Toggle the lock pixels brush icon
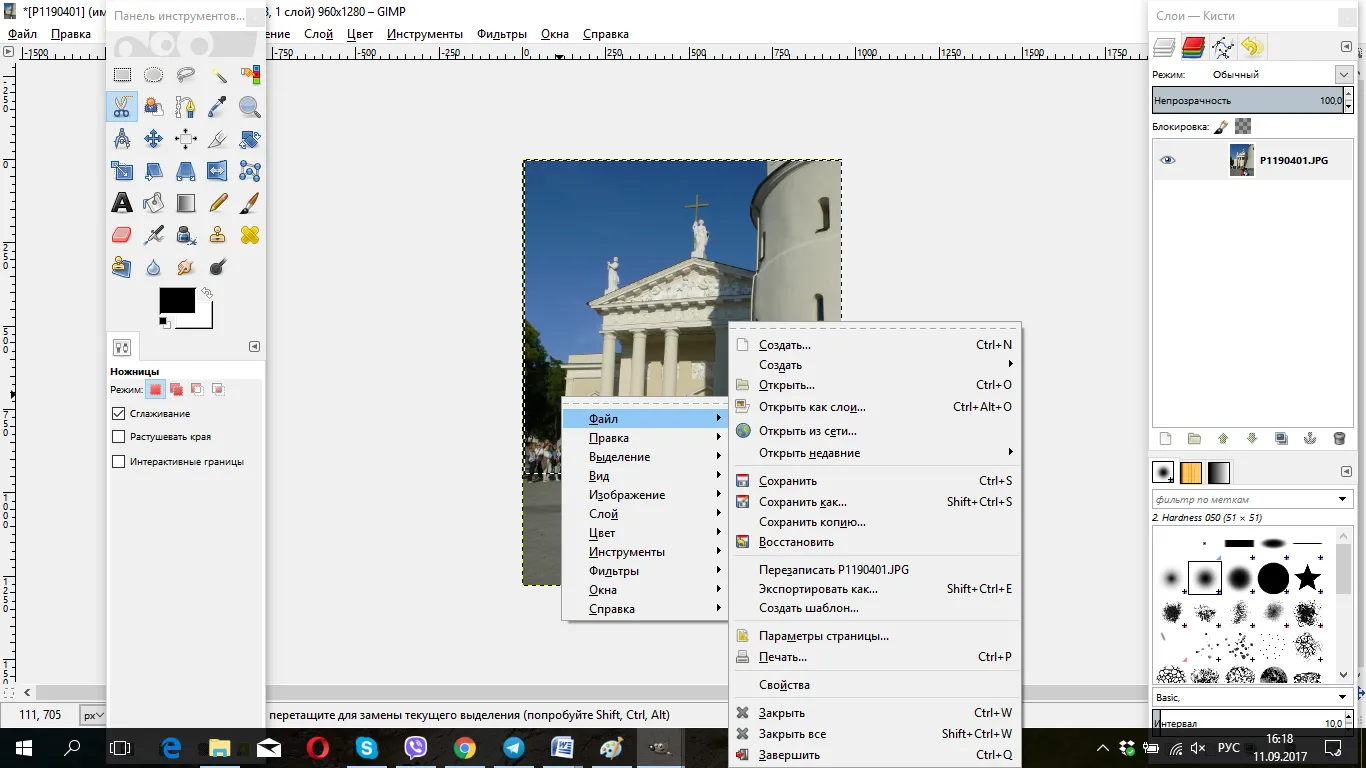 1221,126
